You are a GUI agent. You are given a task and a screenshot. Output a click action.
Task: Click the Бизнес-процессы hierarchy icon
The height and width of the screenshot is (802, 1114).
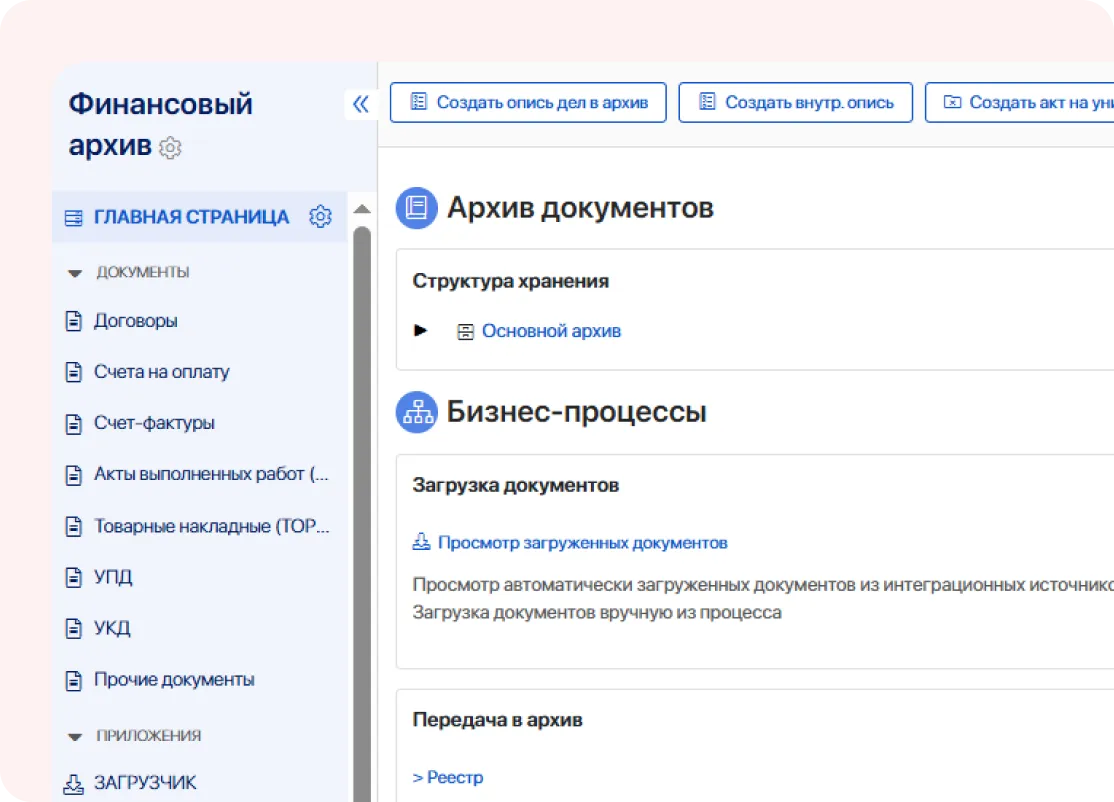tap(416, 410)
